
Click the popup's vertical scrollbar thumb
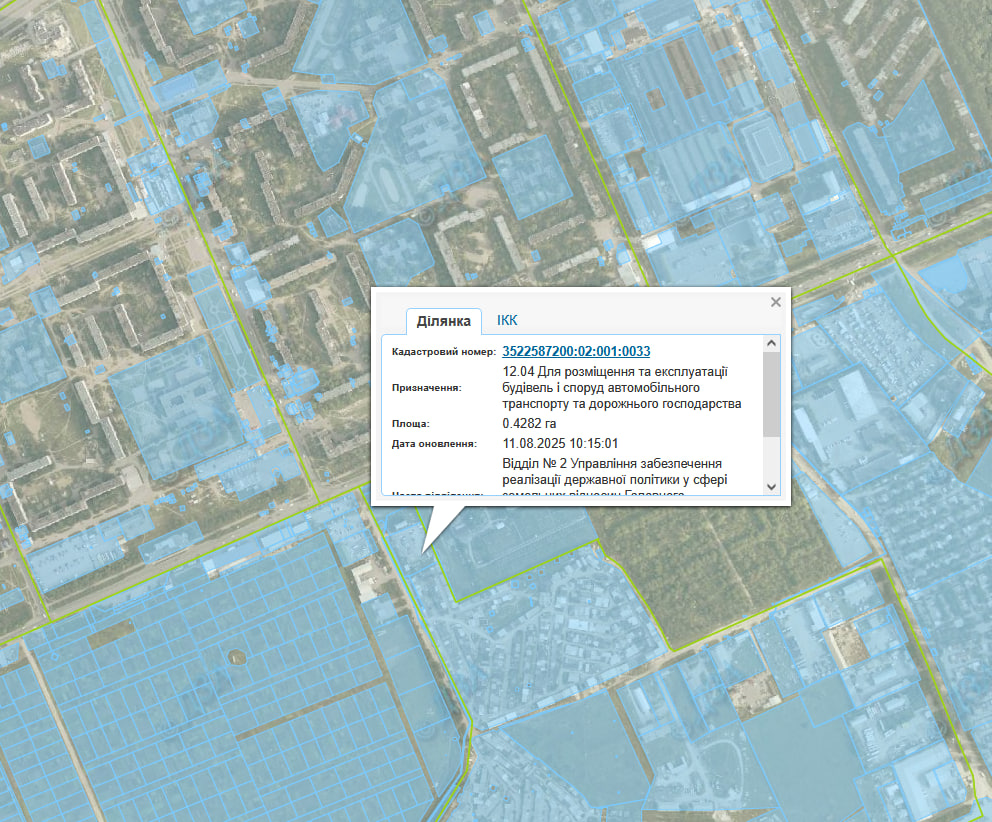[x=771, y=392]
